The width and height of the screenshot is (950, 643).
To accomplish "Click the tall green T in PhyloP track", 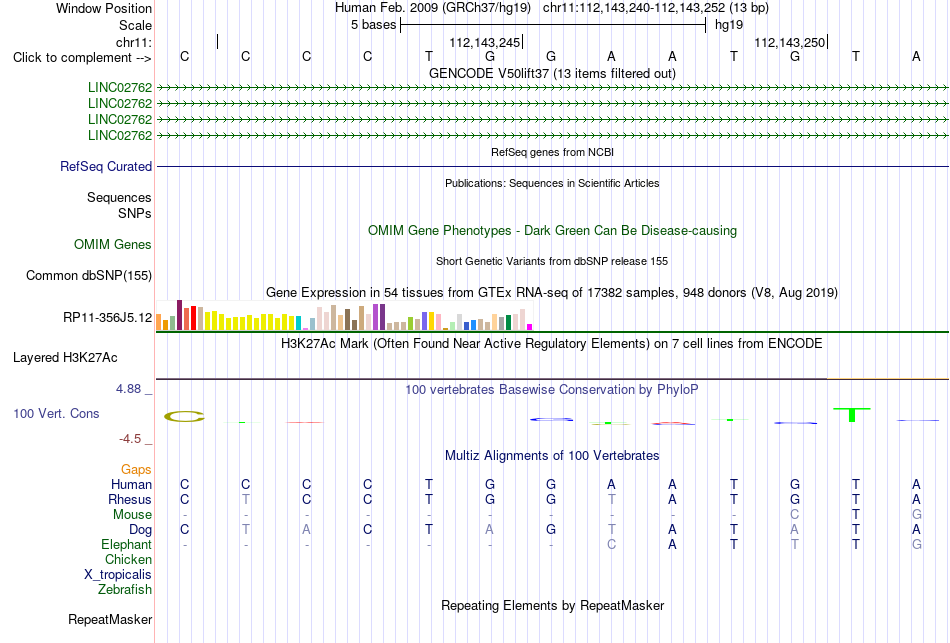I will click(x=852, y=415).
